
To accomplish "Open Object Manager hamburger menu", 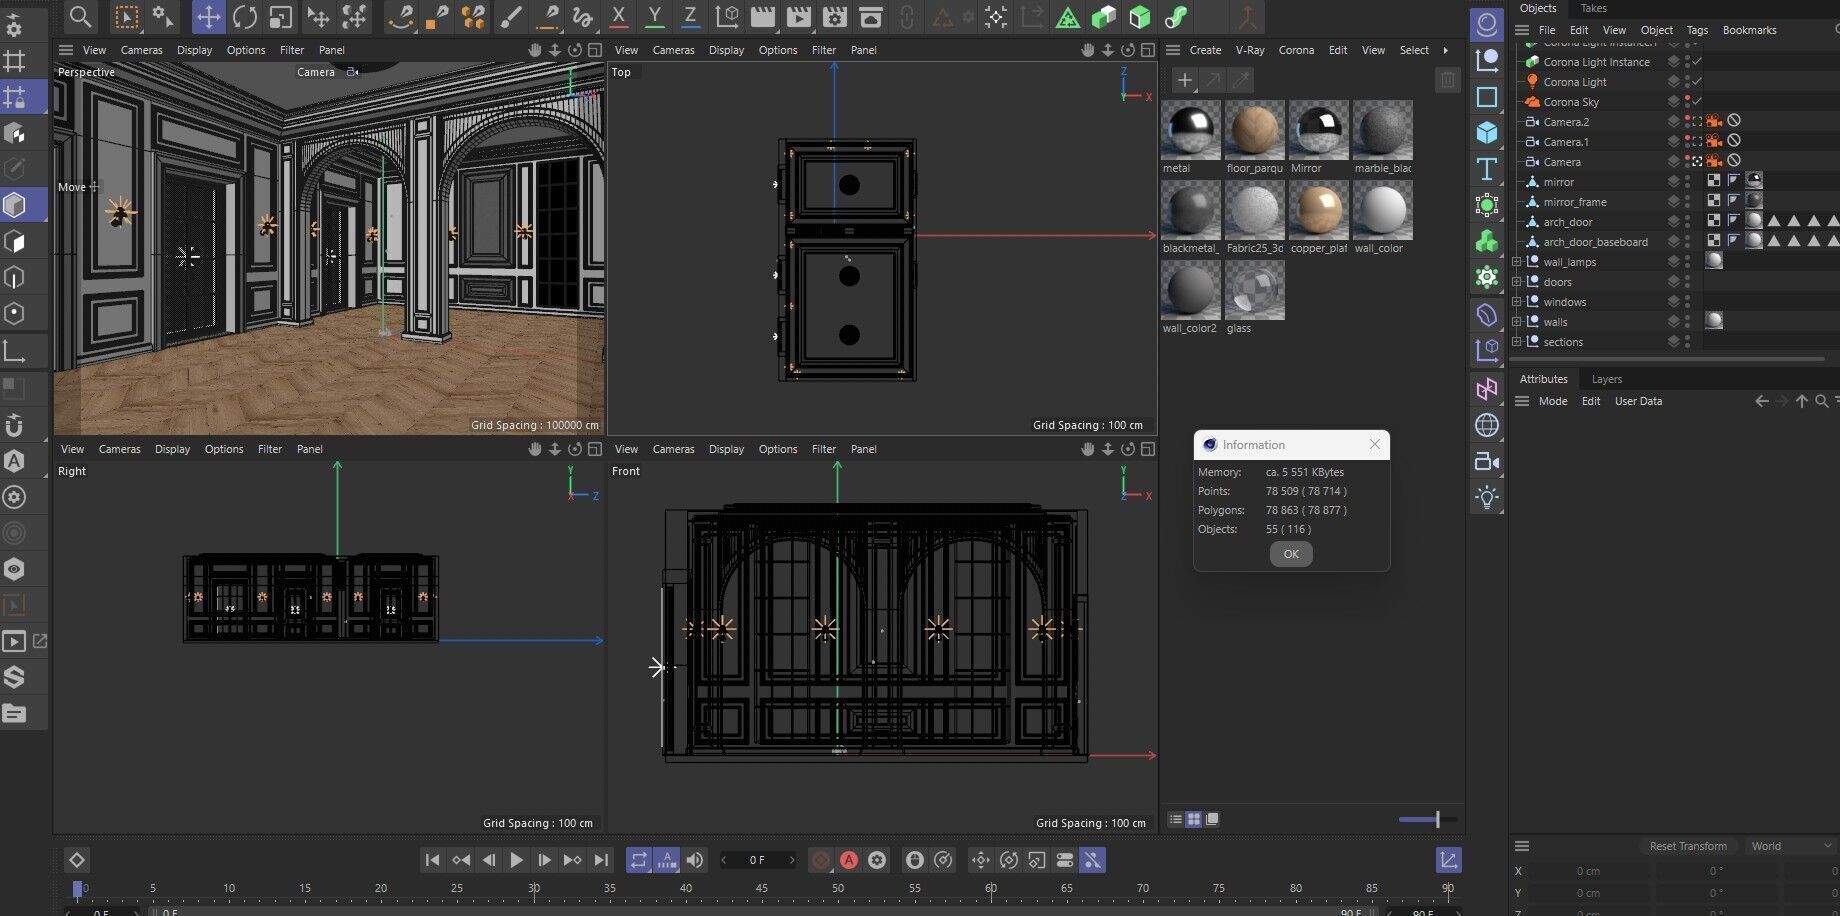I will (x=1522, y=30).
